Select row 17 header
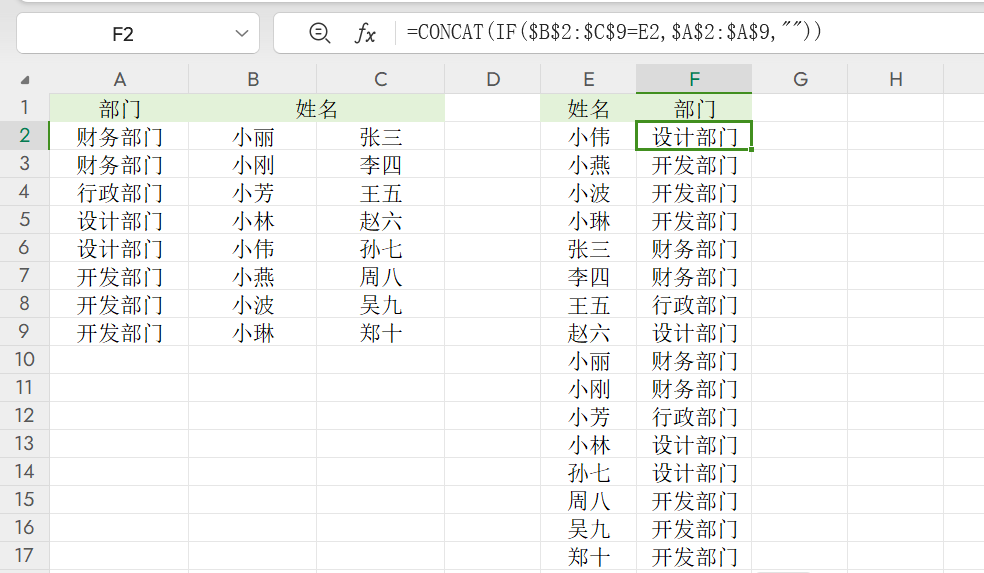984x573 pixels. tap(25, 556)
